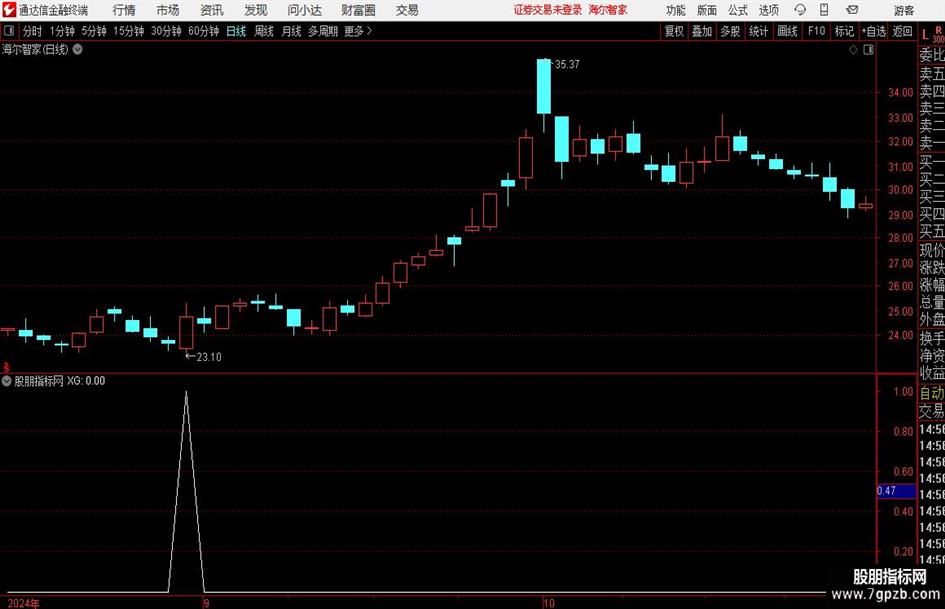The image size is (945, 609).
Task: Add stock with +自选 button
Action: [x=874, y=31]
